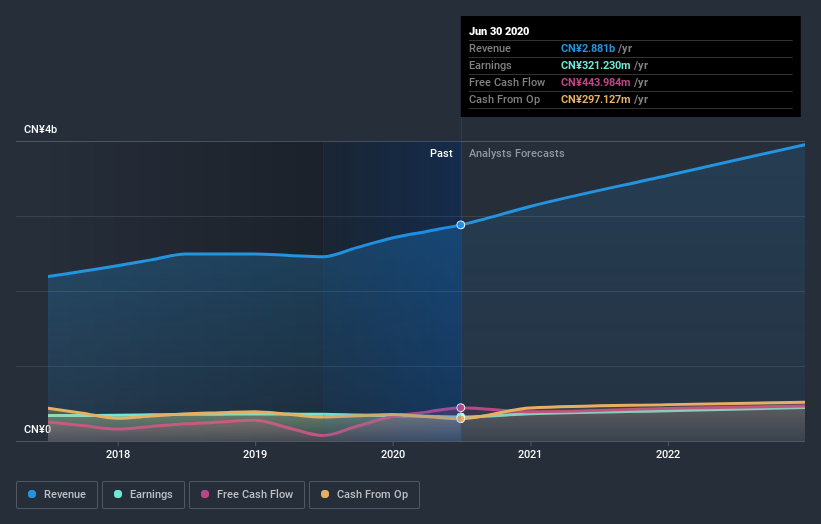Click the blue Revenue data point marker
Screen dimensions: 821x524
461,225
